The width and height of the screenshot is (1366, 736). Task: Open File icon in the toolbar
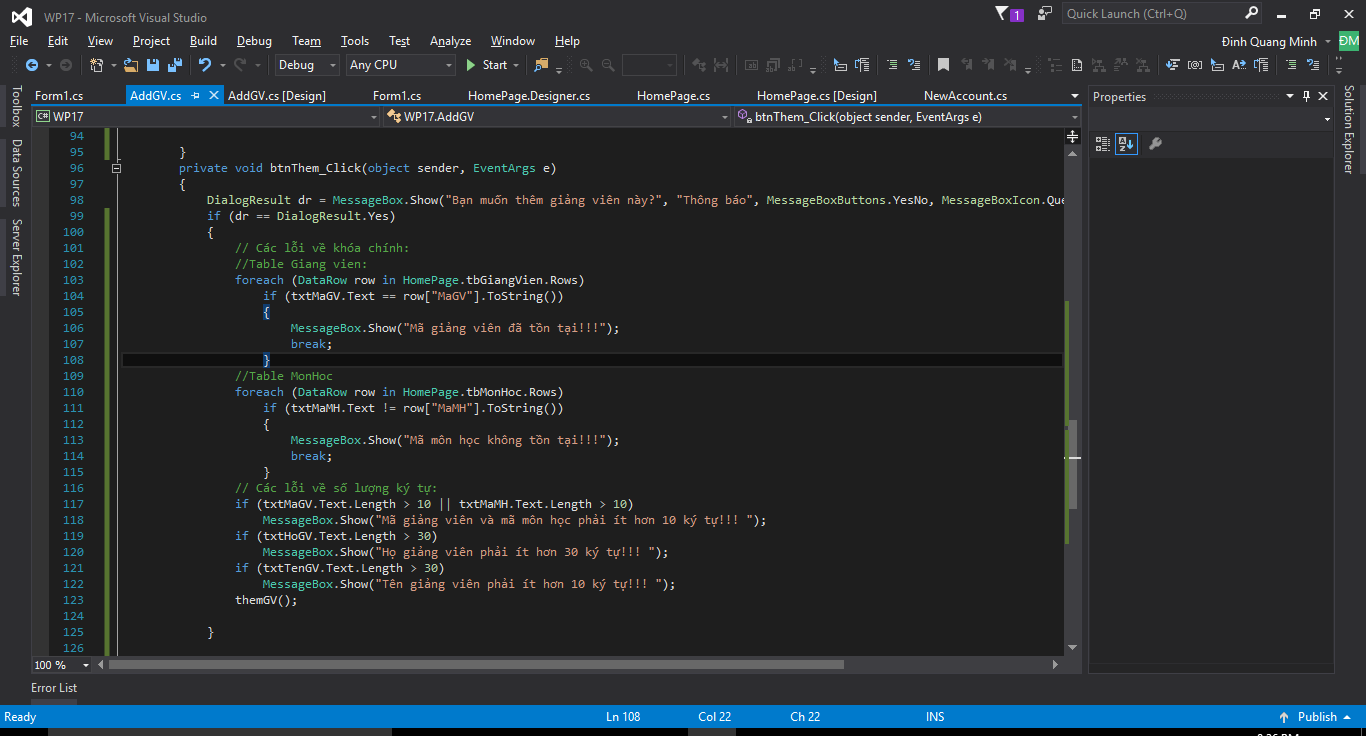(x=131, y=65)
